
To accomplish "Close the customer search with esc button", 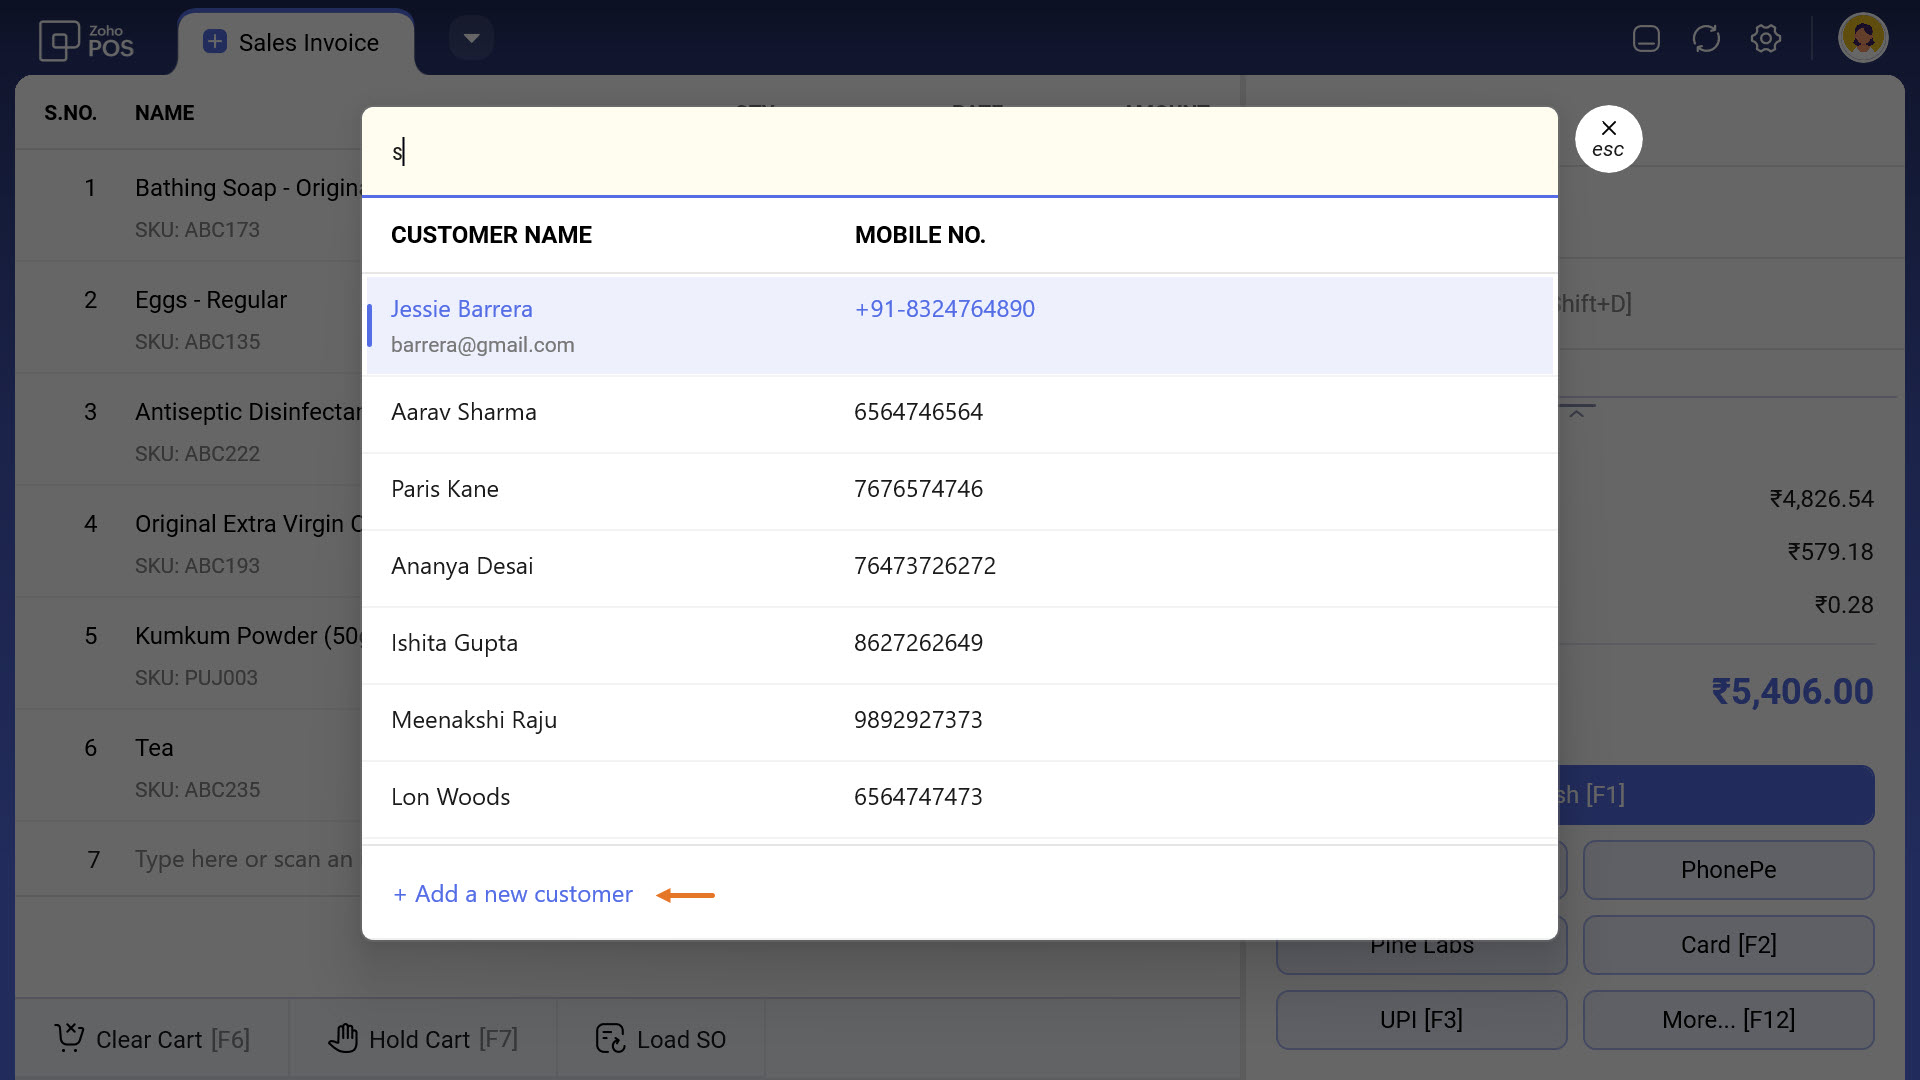I will tap(1608, 139).
